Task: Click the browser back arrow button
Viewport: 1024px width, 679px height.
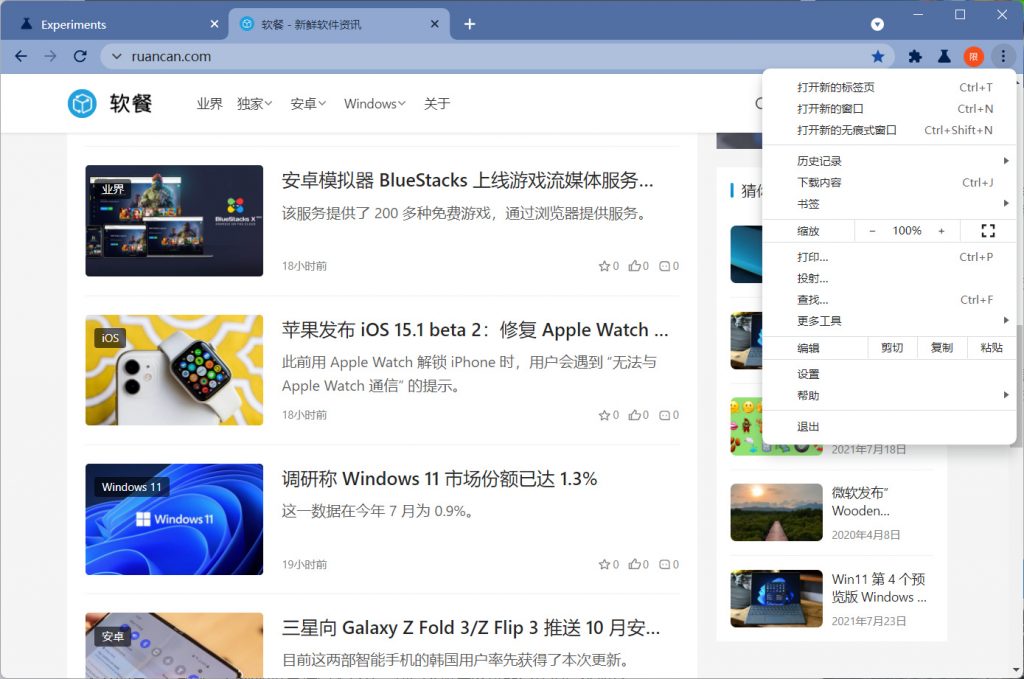Action: (x=21, y=56)
